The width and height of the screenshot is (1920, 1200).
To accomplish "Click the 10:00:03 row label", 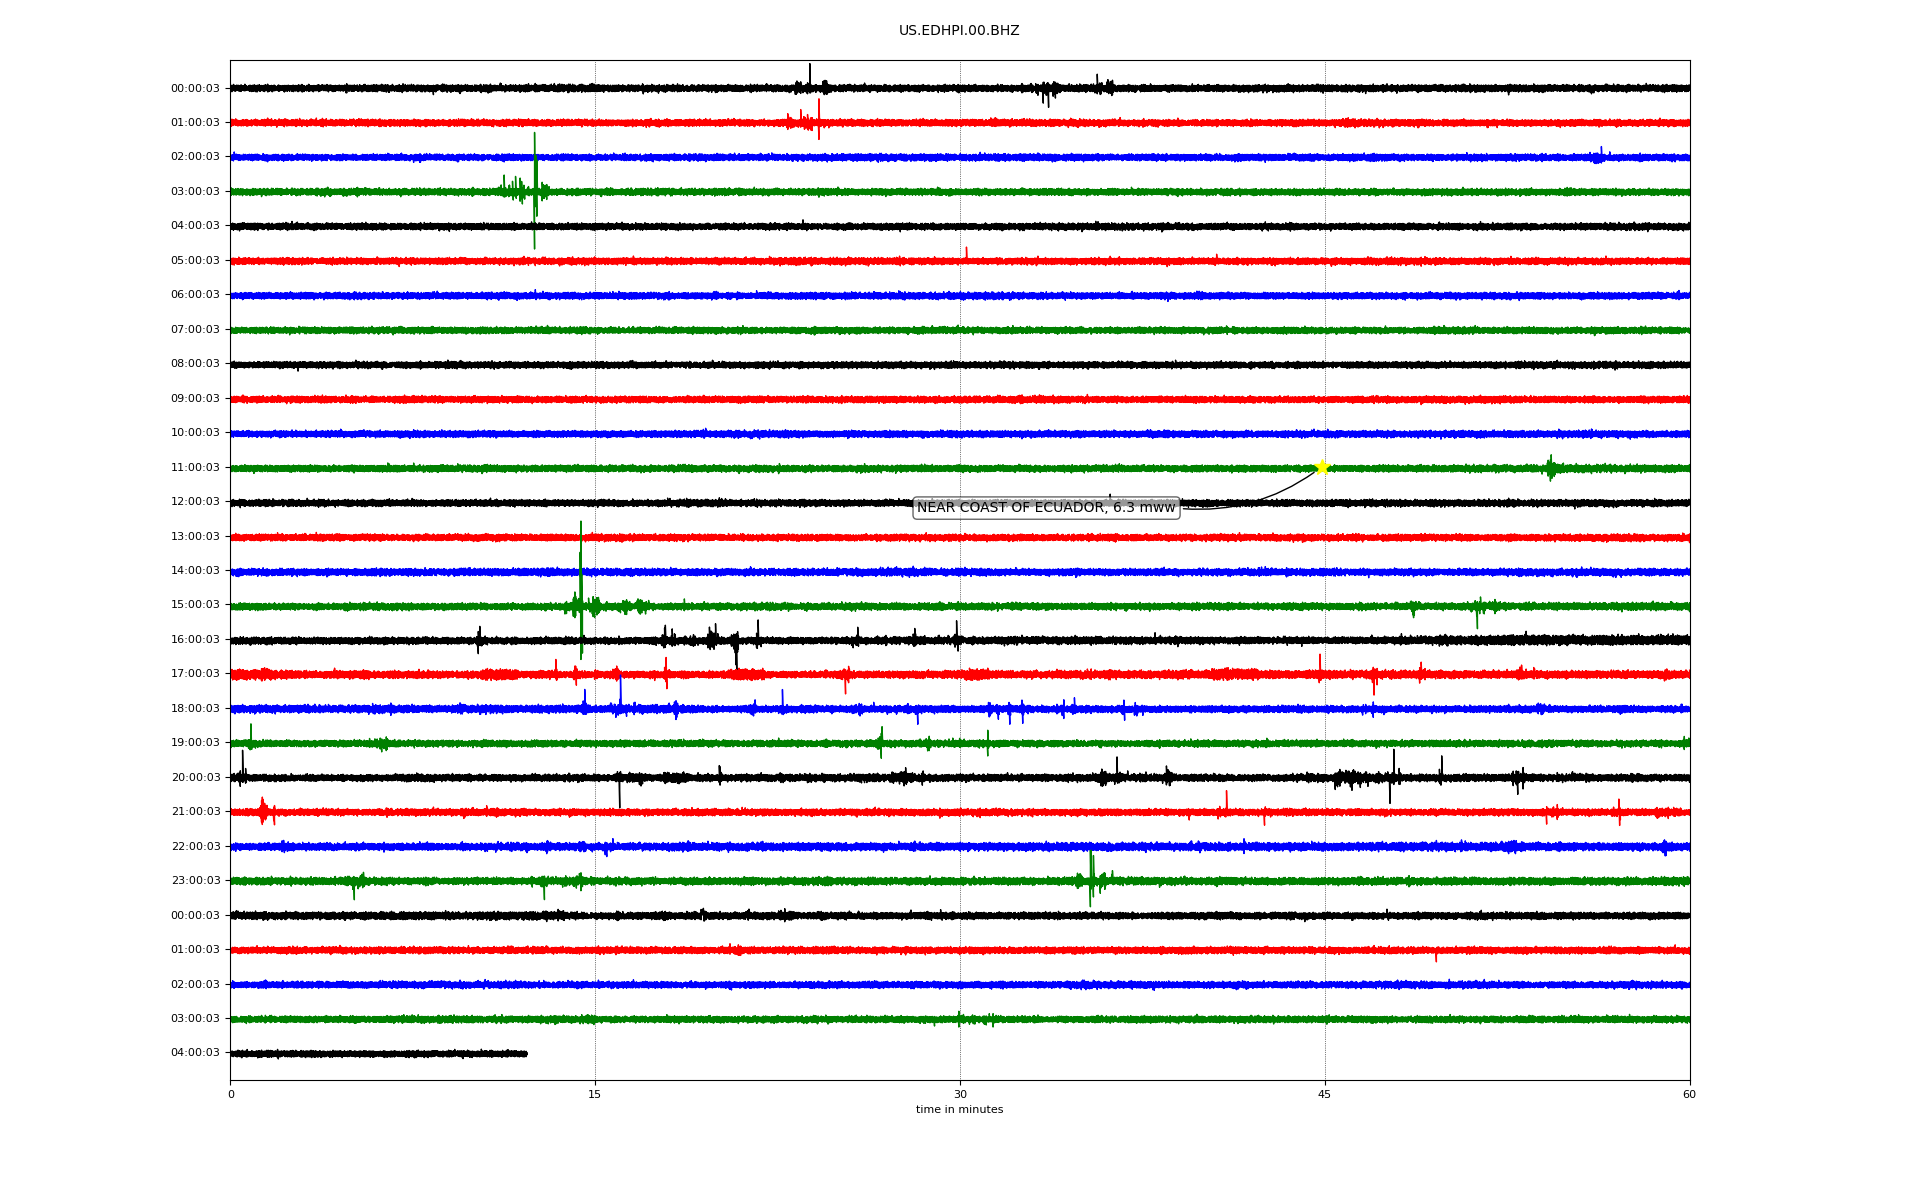I will (x=195, y=433).
